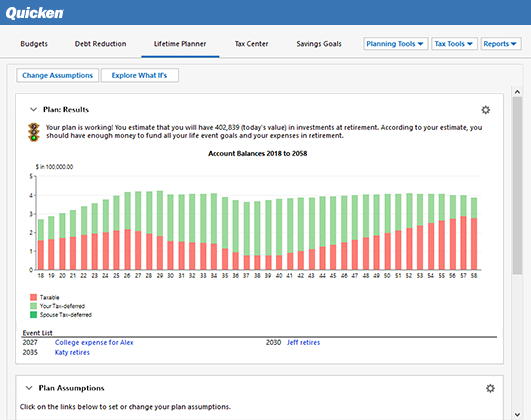Switch to the Debt Reduction tab
Screen dimensions: 531x420
[100, 44]
